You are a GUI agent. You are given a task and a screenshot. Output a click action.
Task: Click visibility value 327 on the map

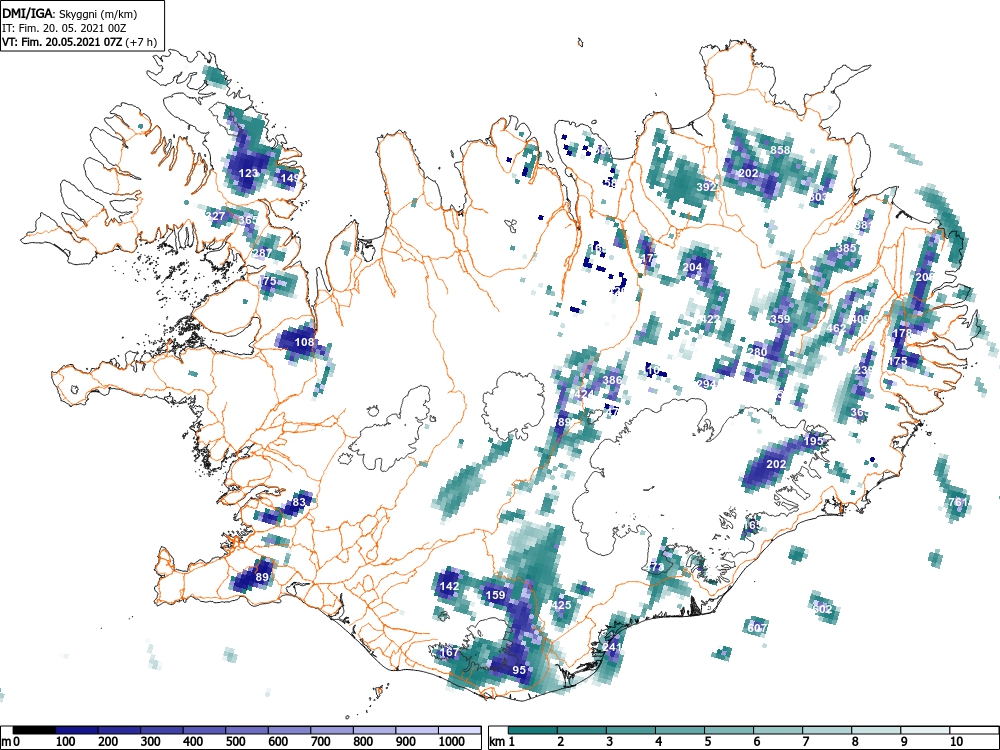point(216,216)
